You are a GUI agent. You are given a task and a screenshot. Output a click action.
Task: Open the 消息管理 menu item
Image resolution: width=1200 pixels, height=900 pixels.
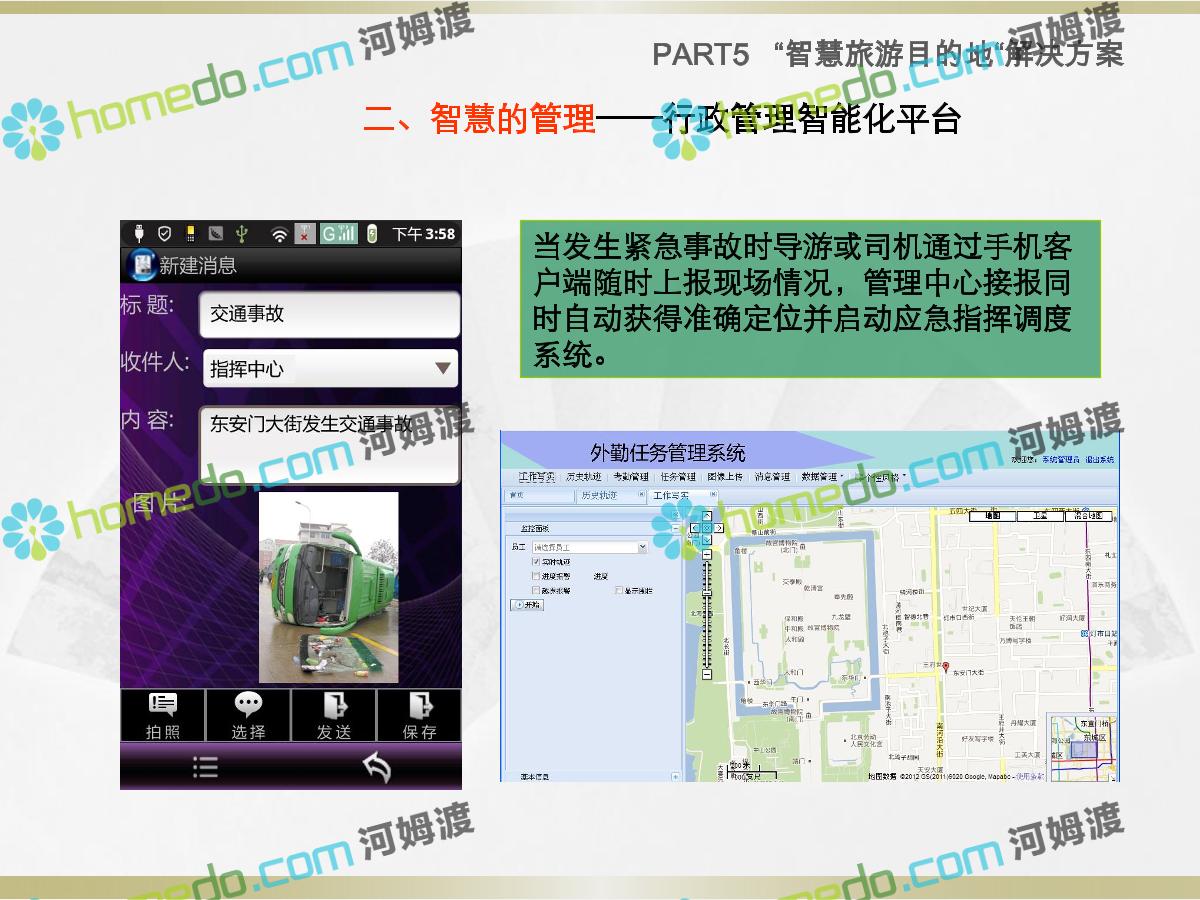772,477
